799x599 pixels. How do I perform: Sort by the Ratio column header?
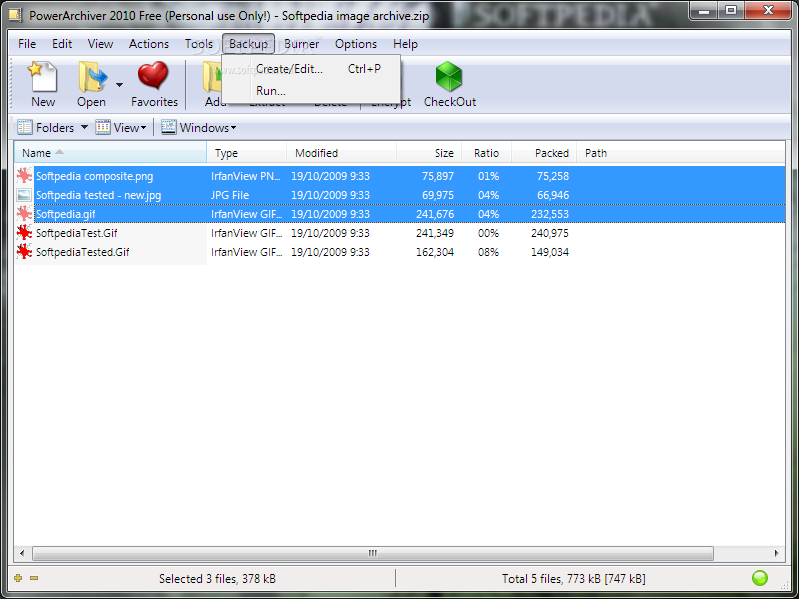point(486,153)
